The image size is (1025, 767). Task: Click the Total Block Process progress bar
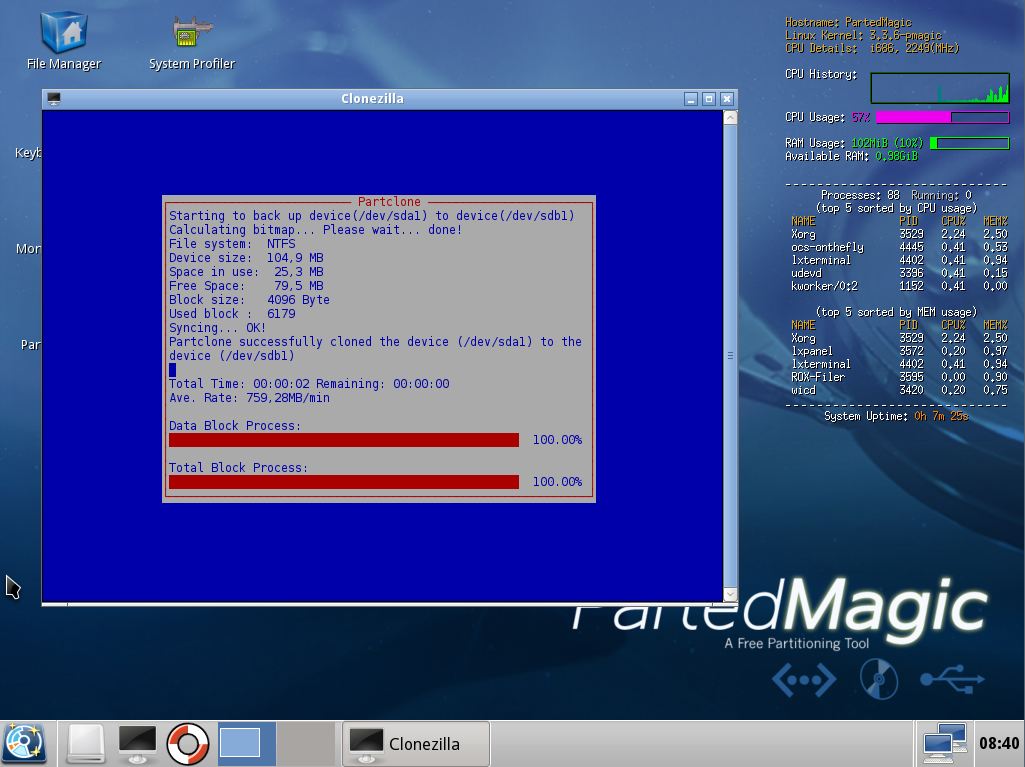click(x=344, y=482)
